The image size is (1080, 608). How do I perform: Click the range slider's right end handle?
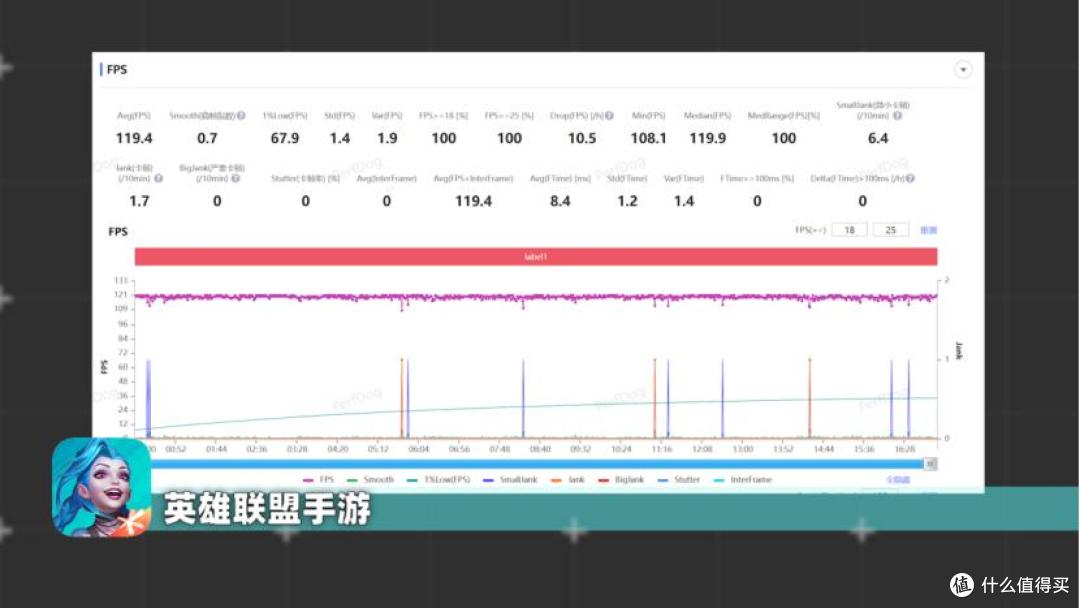pyautogui.click(x=931, y=464)
